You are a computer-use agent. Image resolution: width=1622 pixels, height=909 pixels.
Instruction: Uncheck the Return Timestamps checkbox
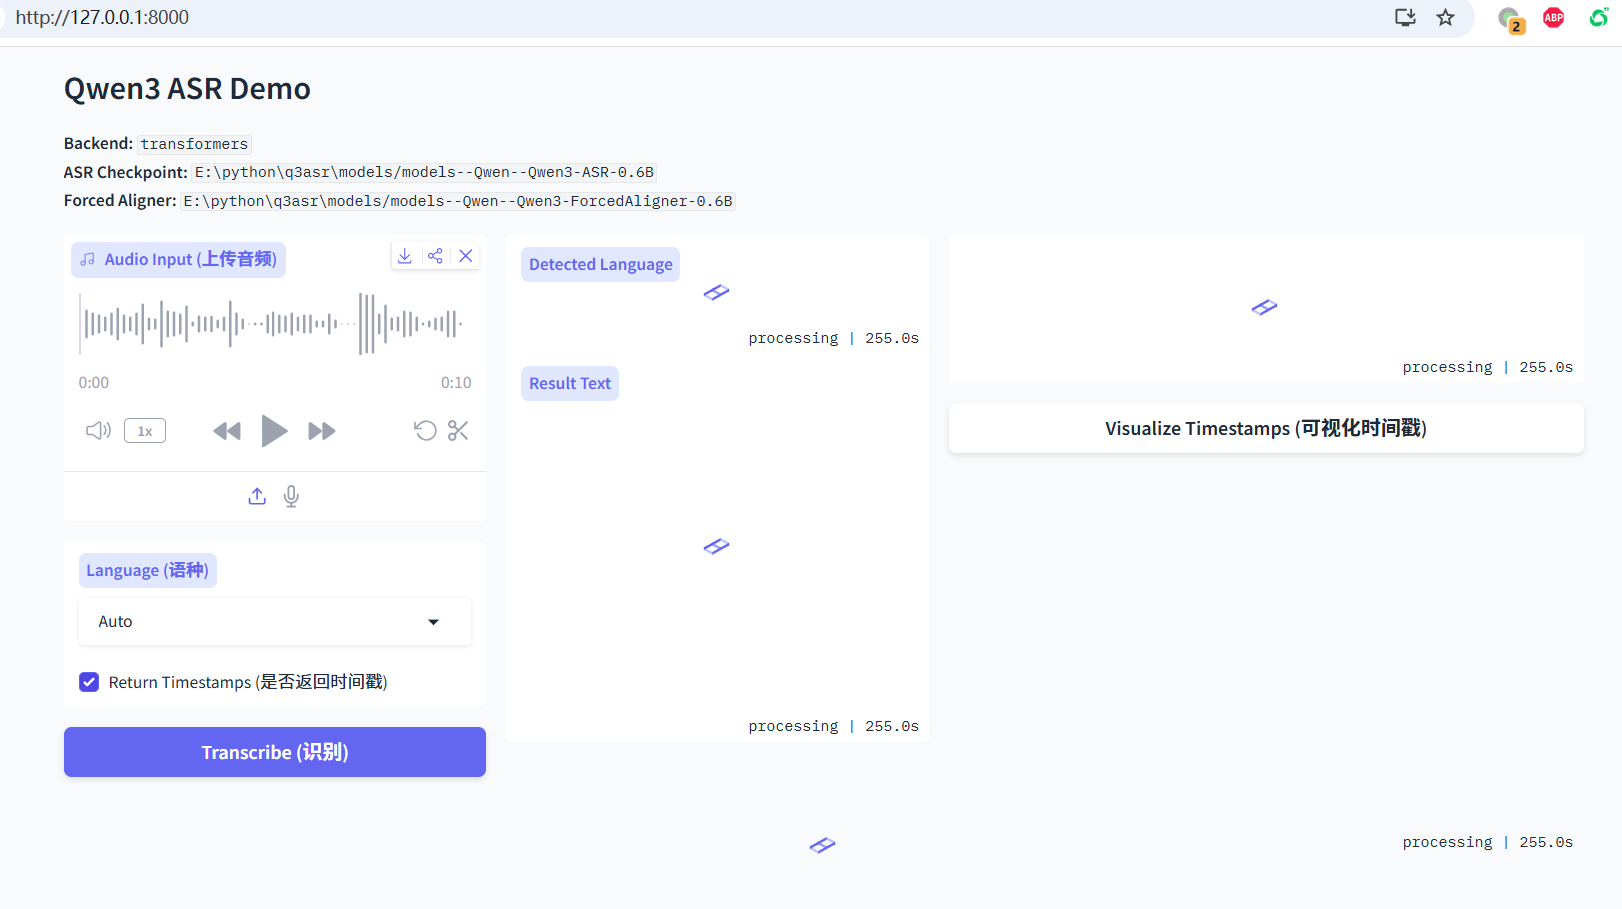tap(89, 682)
